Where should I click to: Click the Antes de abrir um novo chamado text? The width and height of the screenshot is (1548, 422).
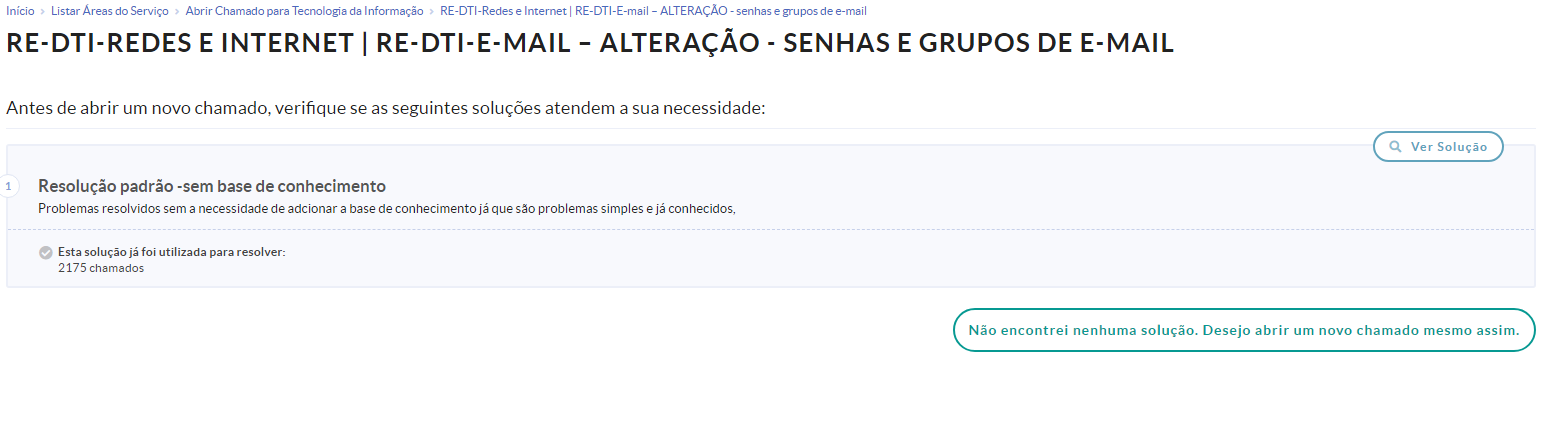tap(385, 108)
